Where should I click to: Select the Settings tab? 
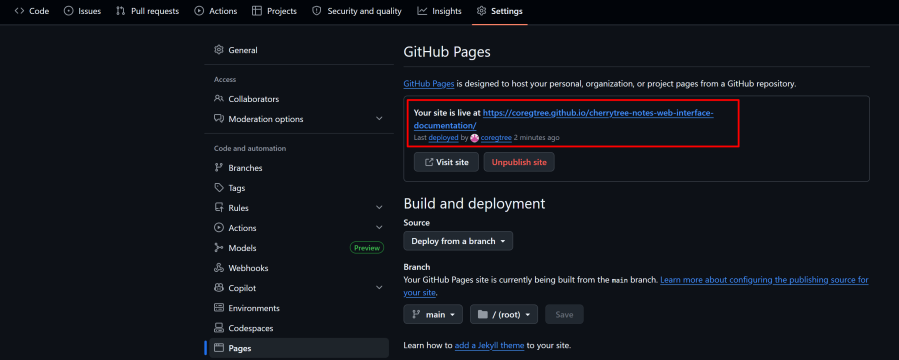click(x=499, y=11)
